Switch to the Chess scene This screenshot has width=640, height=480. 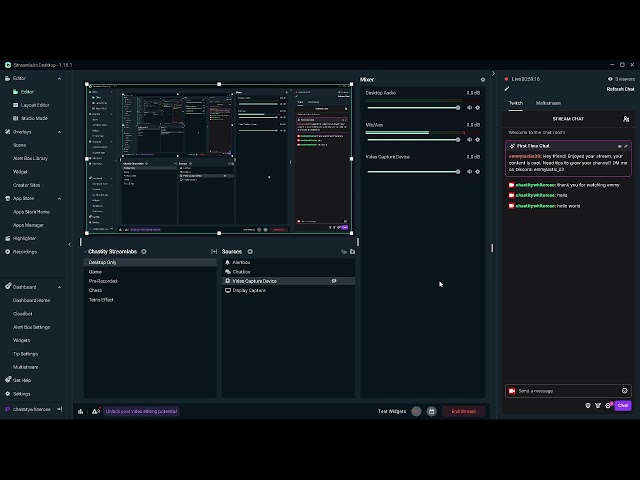click(150, 290)
